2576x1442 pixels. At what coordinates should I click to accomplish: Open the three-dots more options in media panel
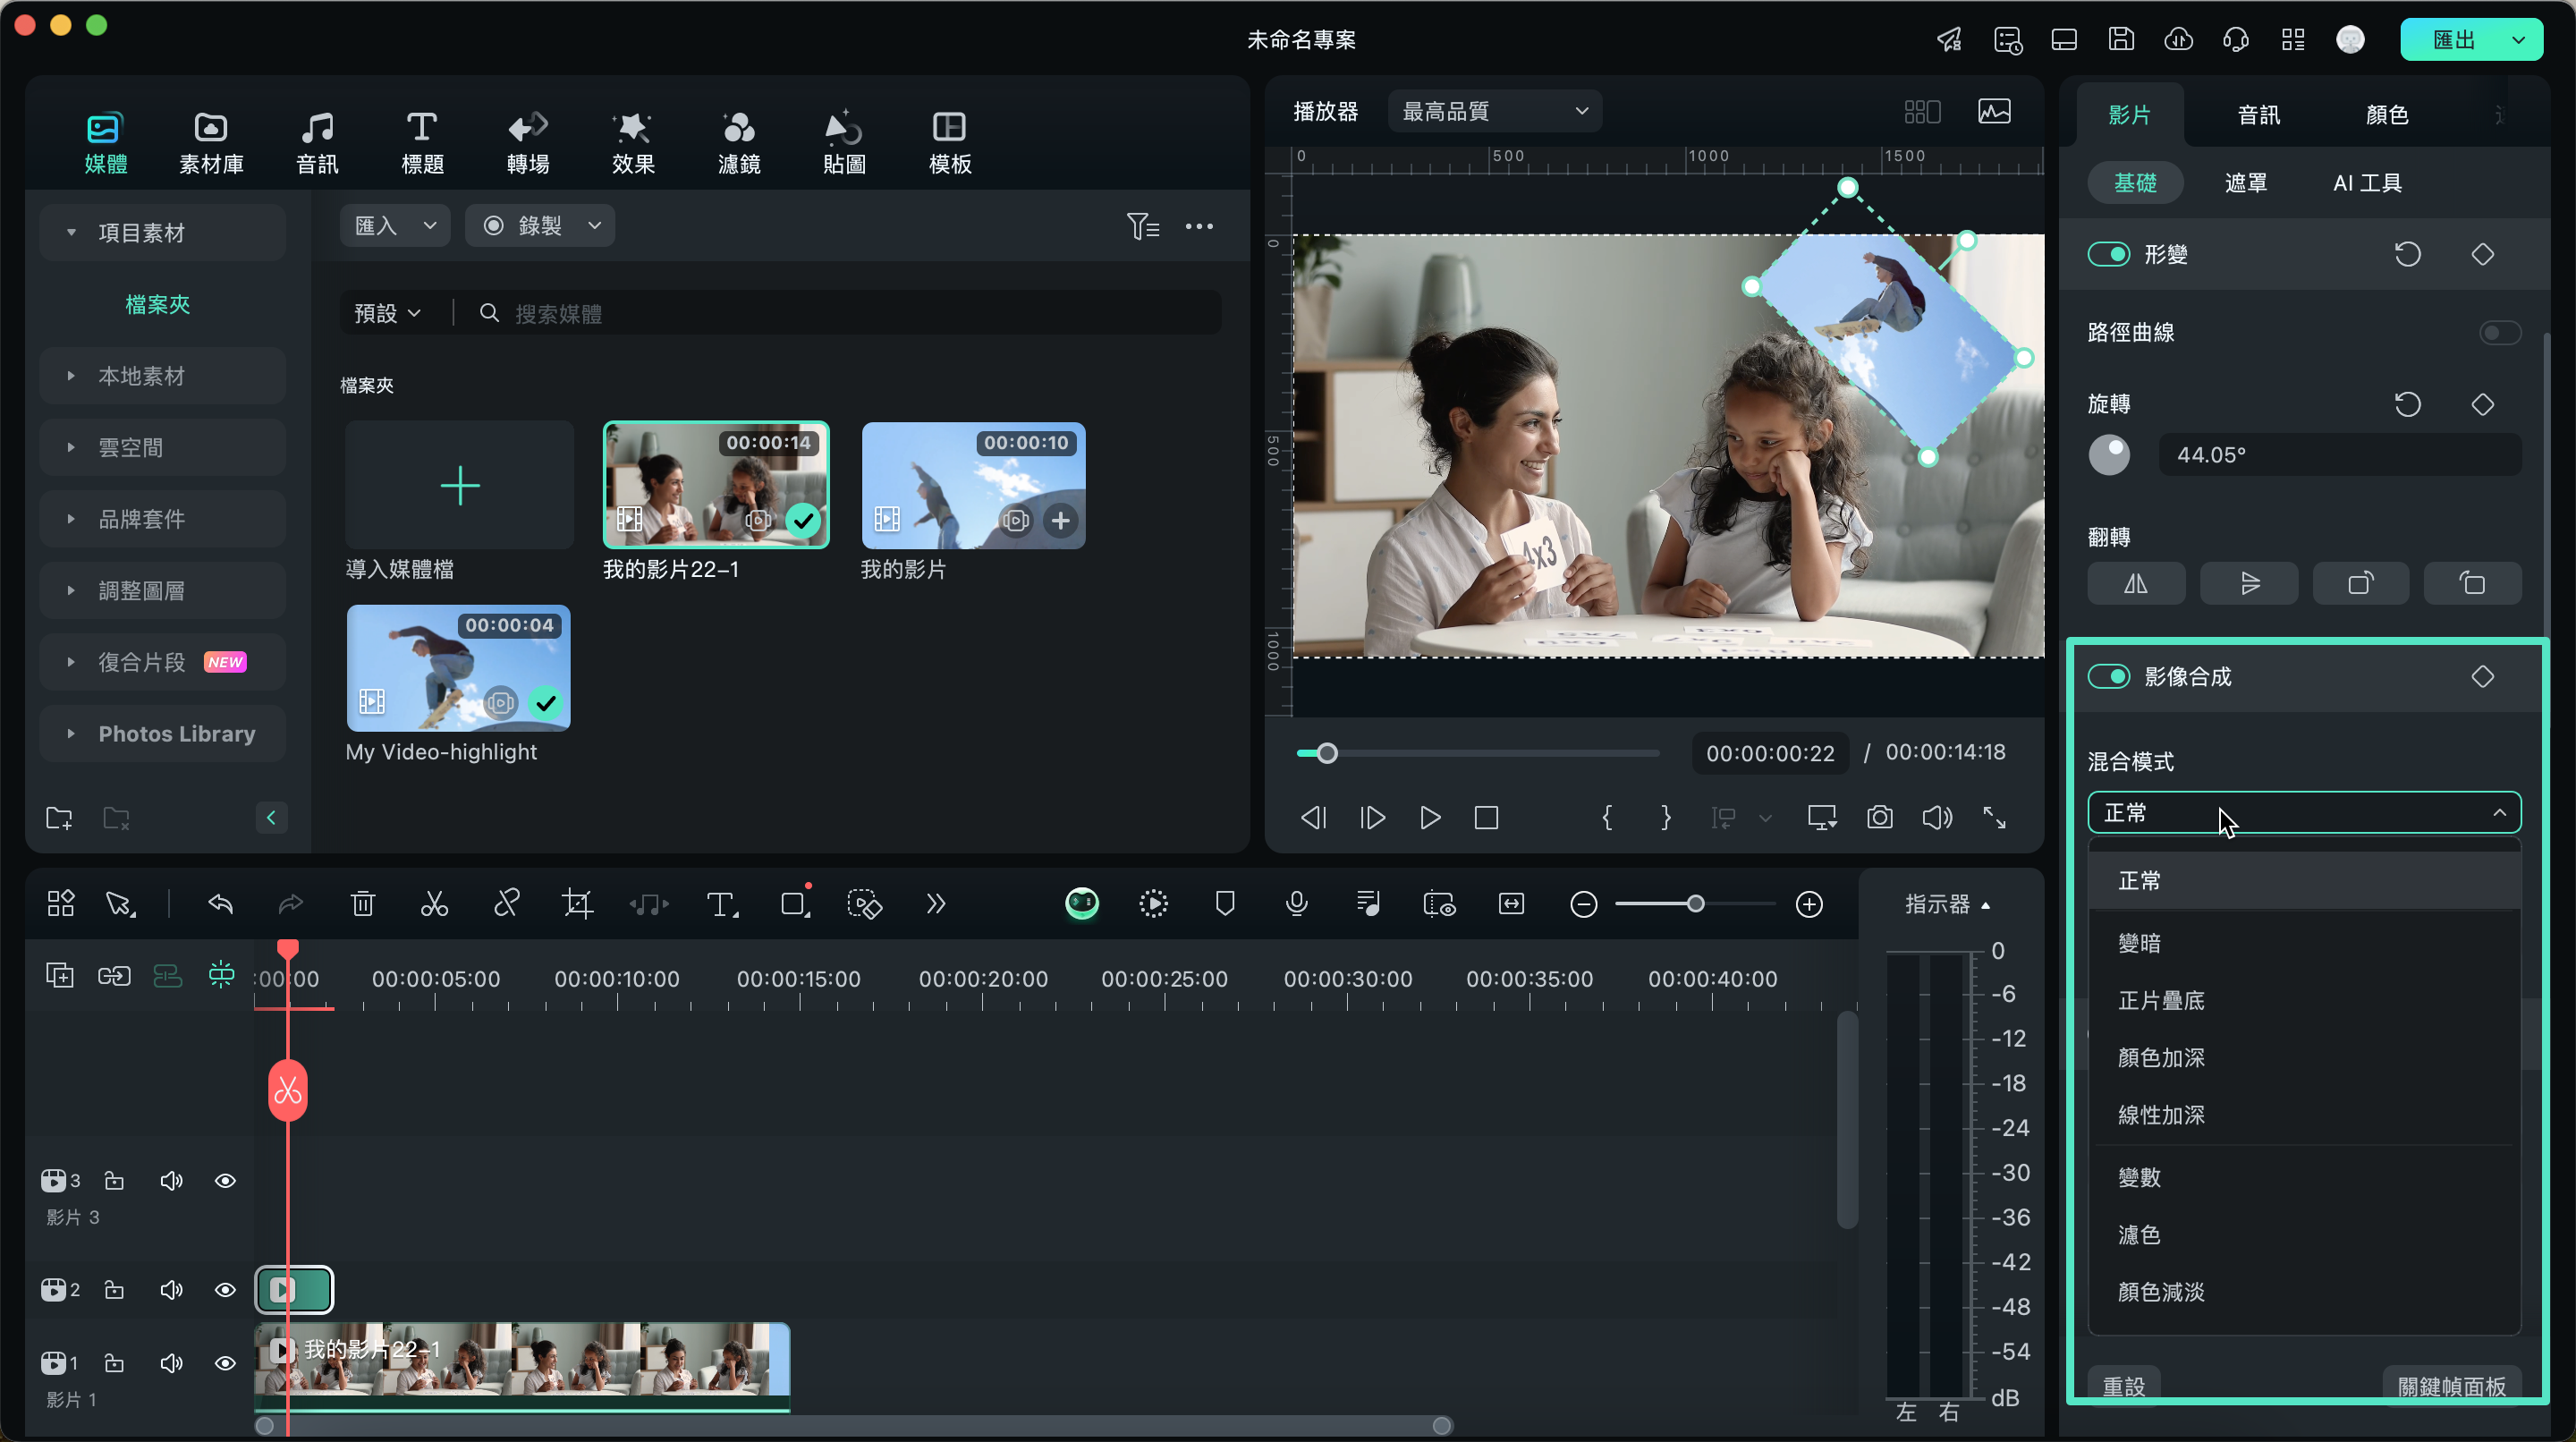coord(1199,226)
